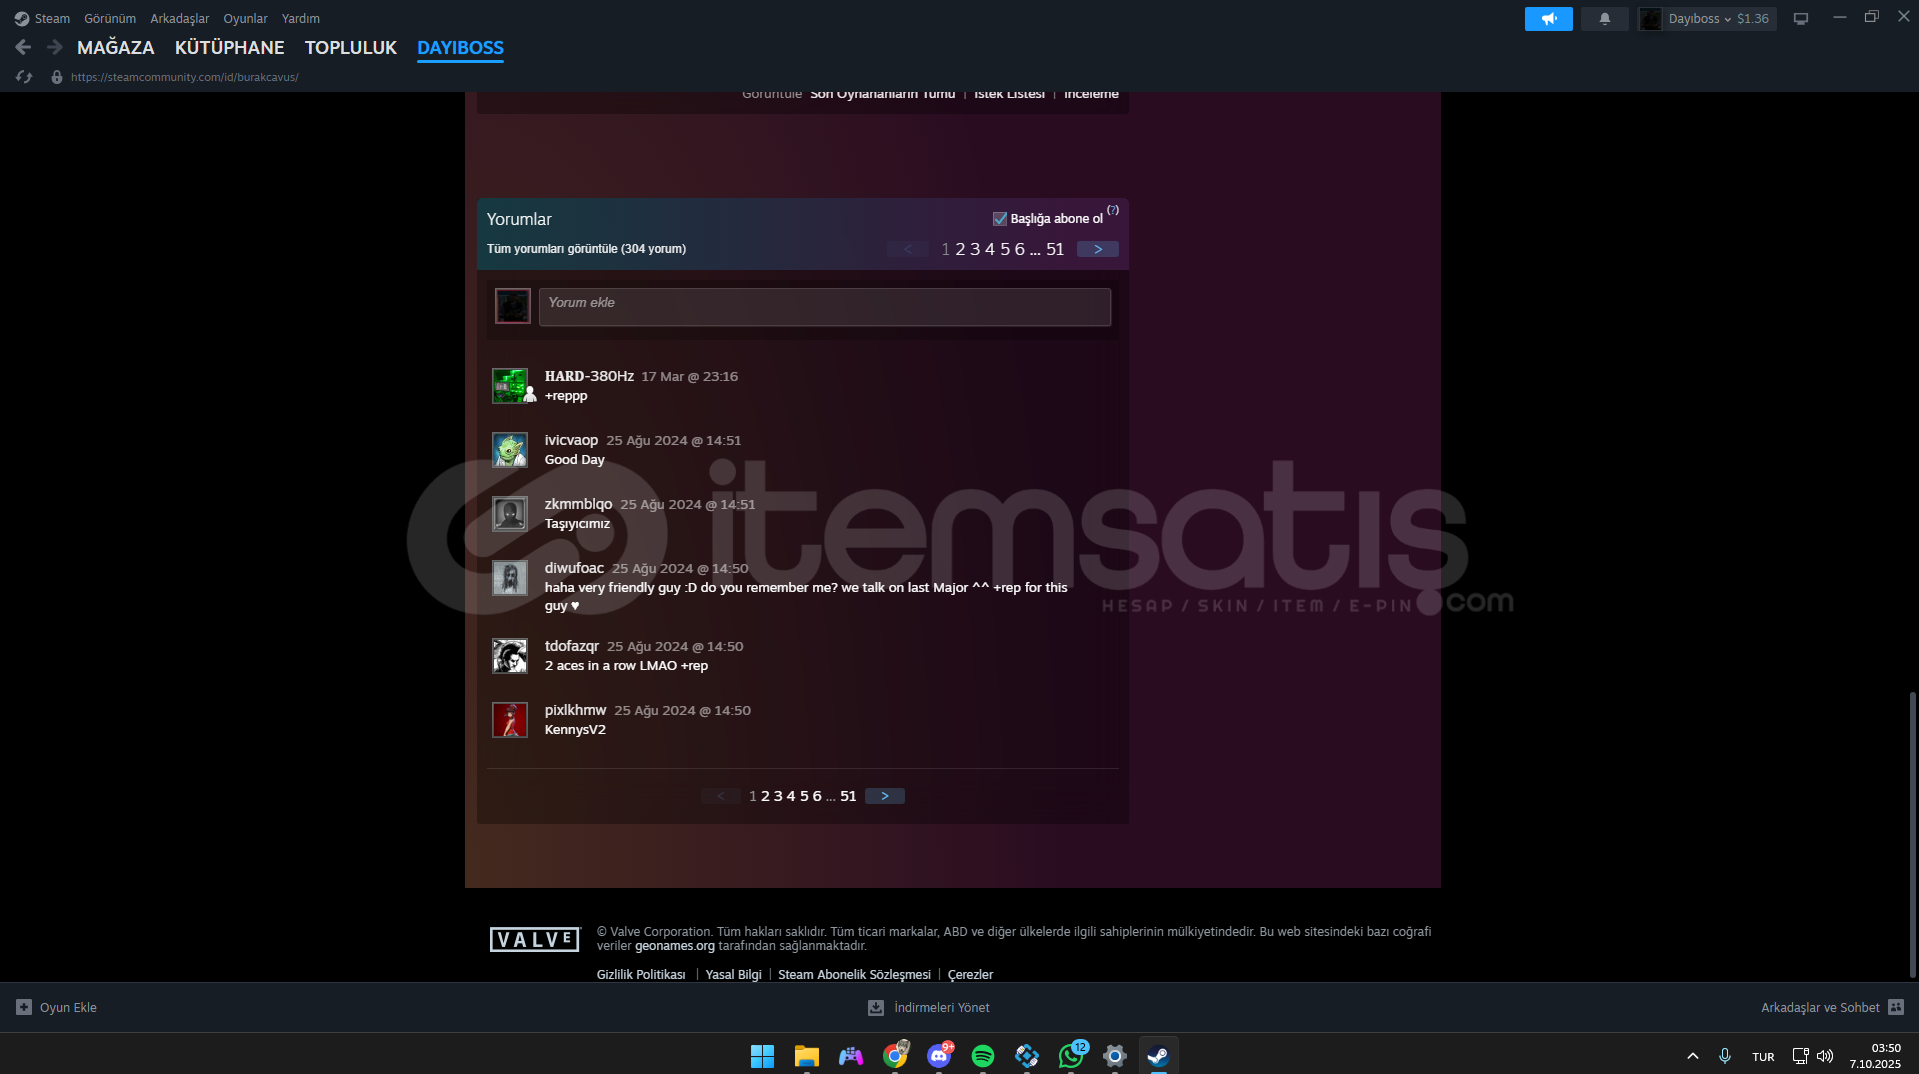
Task: Open HARD-380Hz's profile name link
Action: point(589,376)
